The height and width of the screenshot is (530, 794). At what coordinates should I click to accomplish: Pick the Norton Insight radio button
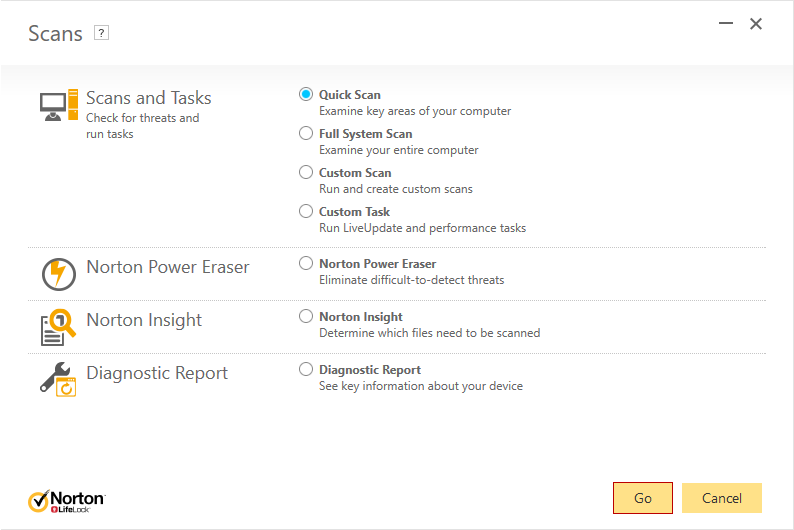pos(306,316)
